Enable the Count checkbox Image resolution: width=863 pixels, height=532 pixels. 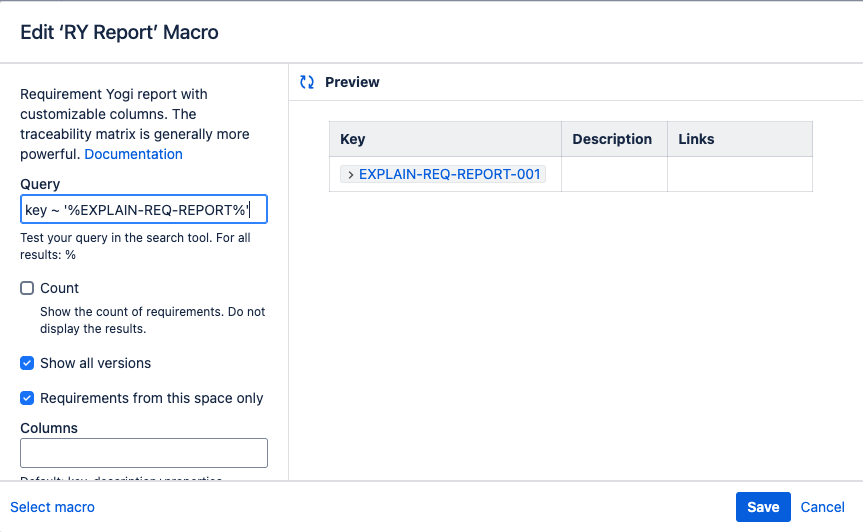[27, 288]
